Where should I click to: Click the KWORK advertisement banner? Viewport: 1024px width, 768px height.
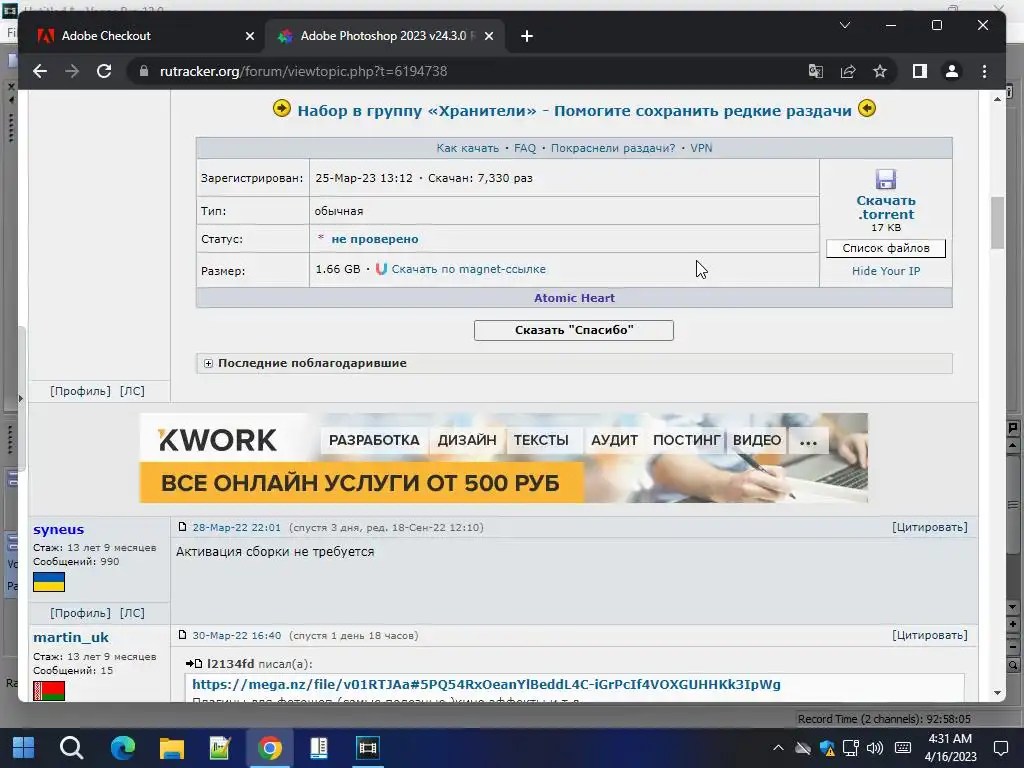point(504,458)
